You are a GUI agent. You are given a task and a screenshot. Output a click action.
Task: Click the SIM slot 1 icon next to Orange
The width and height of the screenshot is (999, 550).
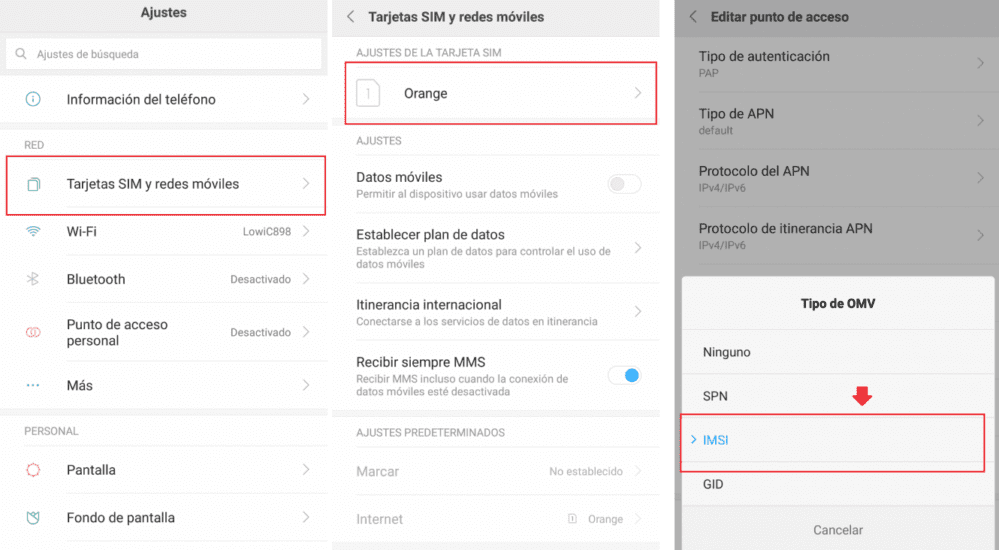click(x=368, y=93)
